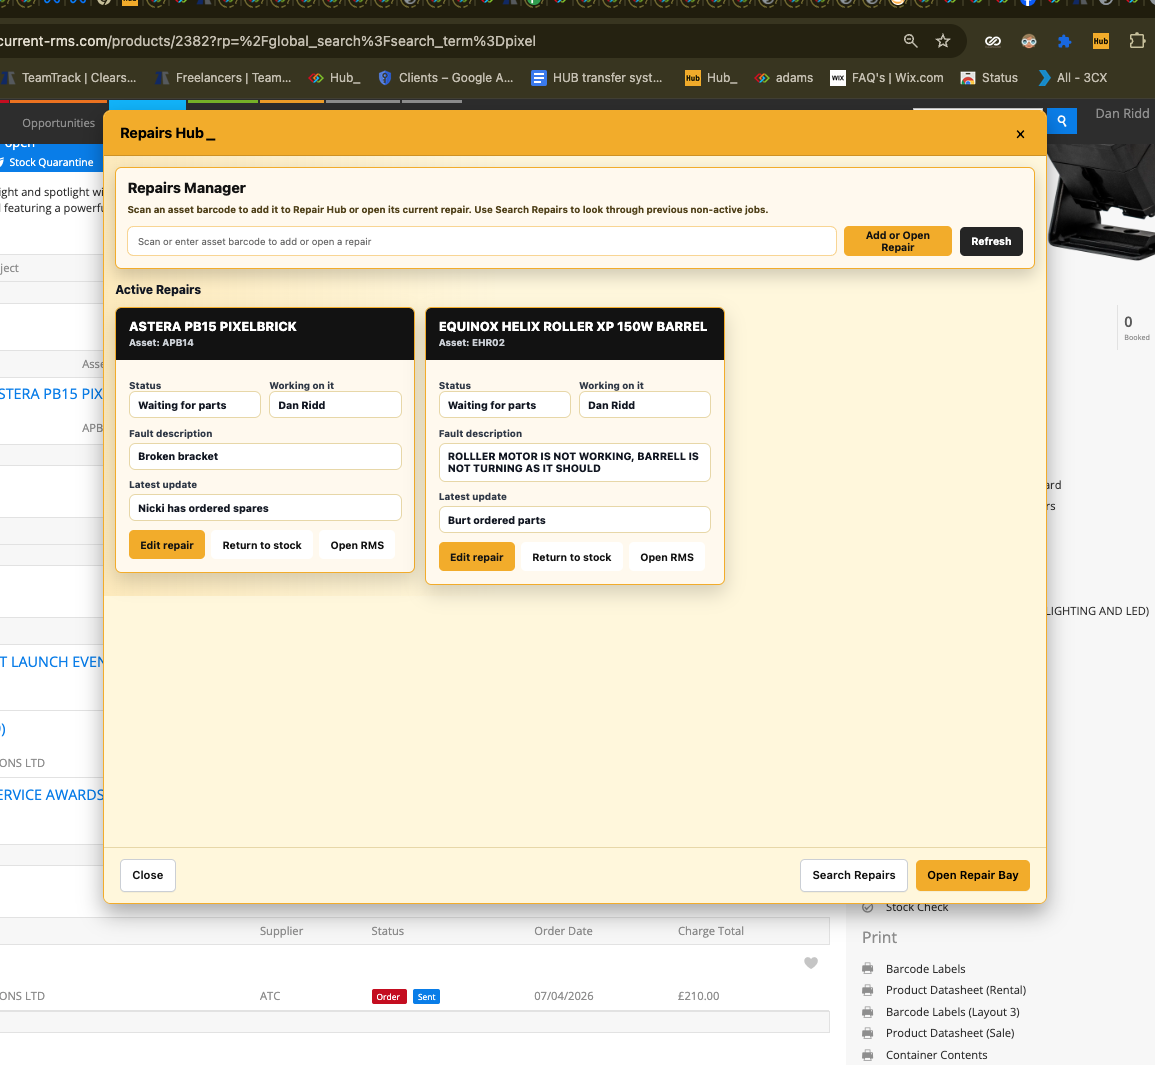Click the 'ROLLLER MOTOR IS NOT WORKING' fault text
Screen dimensions: 1155x1065
pyautogui.click(x=575, y=463)
